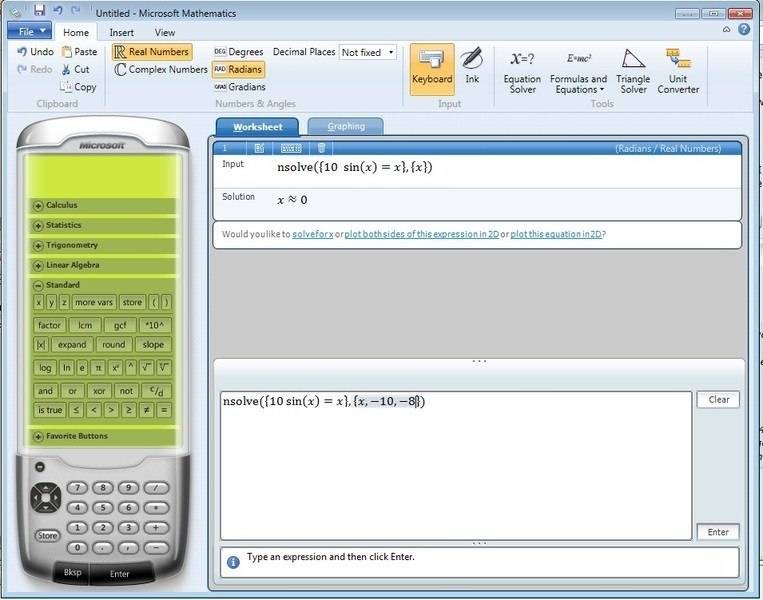
Task: Click 'plot this equation in 2D' link
Action: click(556, 234)
